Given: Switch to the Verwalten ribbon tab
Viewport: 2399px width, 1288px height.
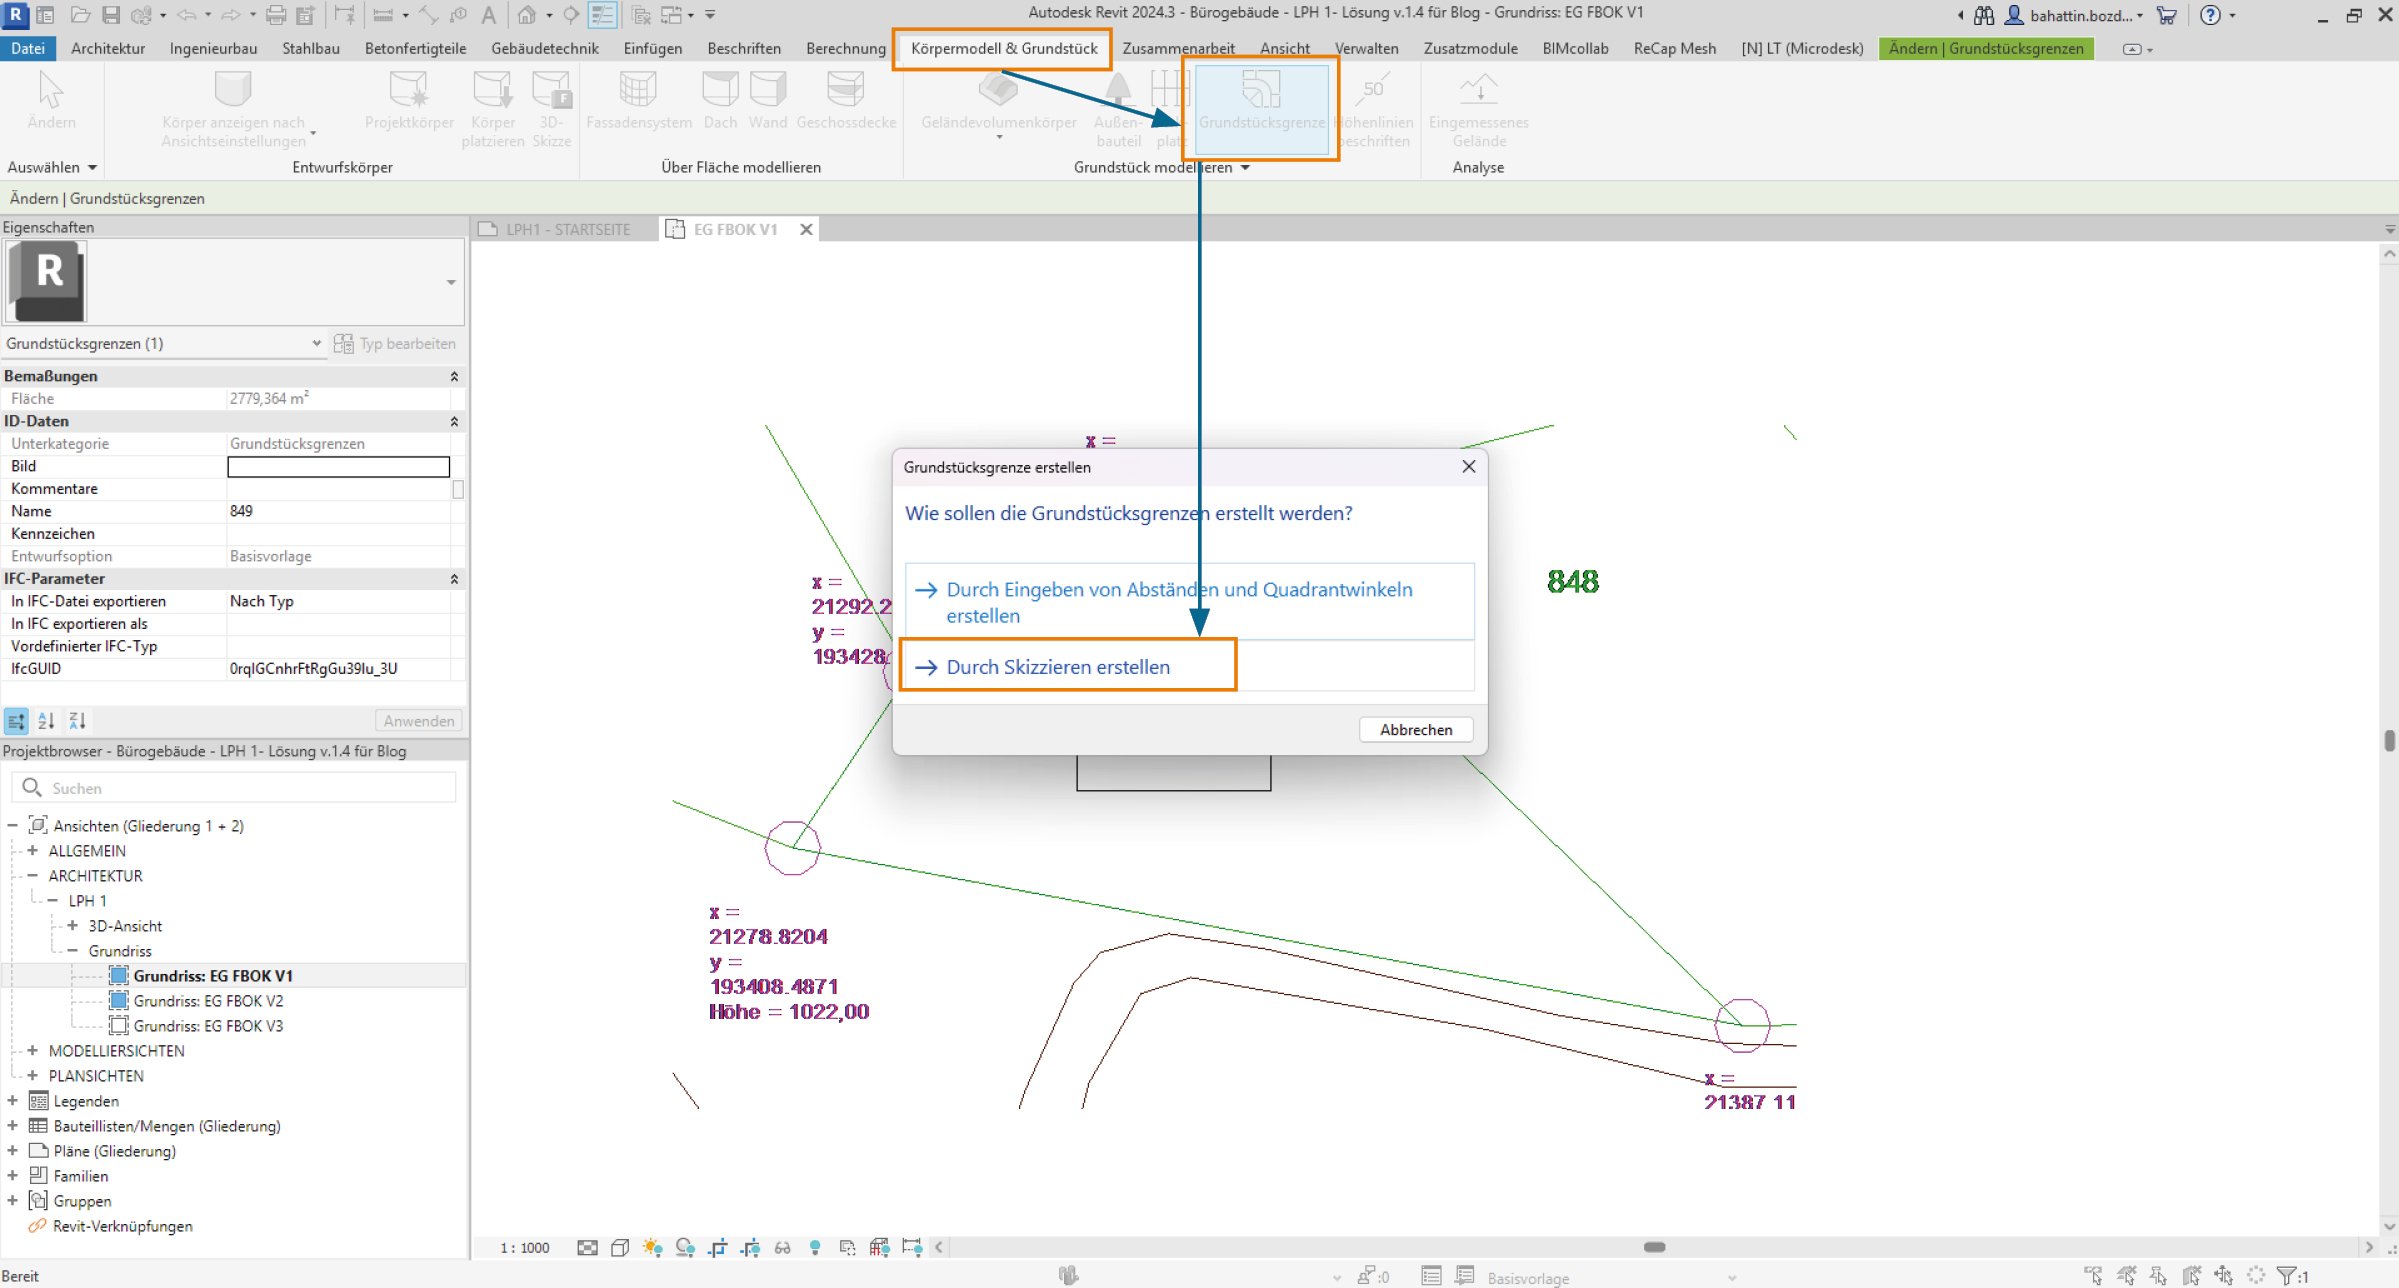Looking at the screenshot, I should click(1366, 48).
